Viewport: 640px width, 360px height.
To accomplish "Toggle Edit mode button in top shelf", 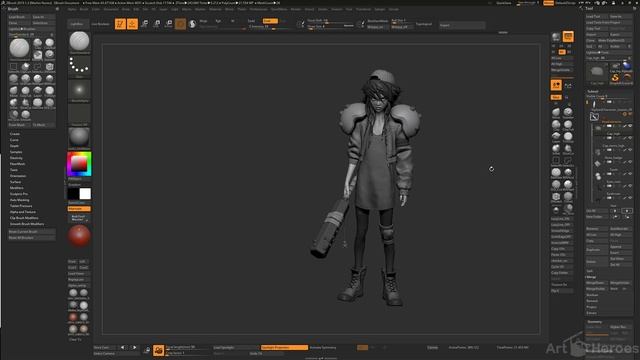I will [120, 24].
